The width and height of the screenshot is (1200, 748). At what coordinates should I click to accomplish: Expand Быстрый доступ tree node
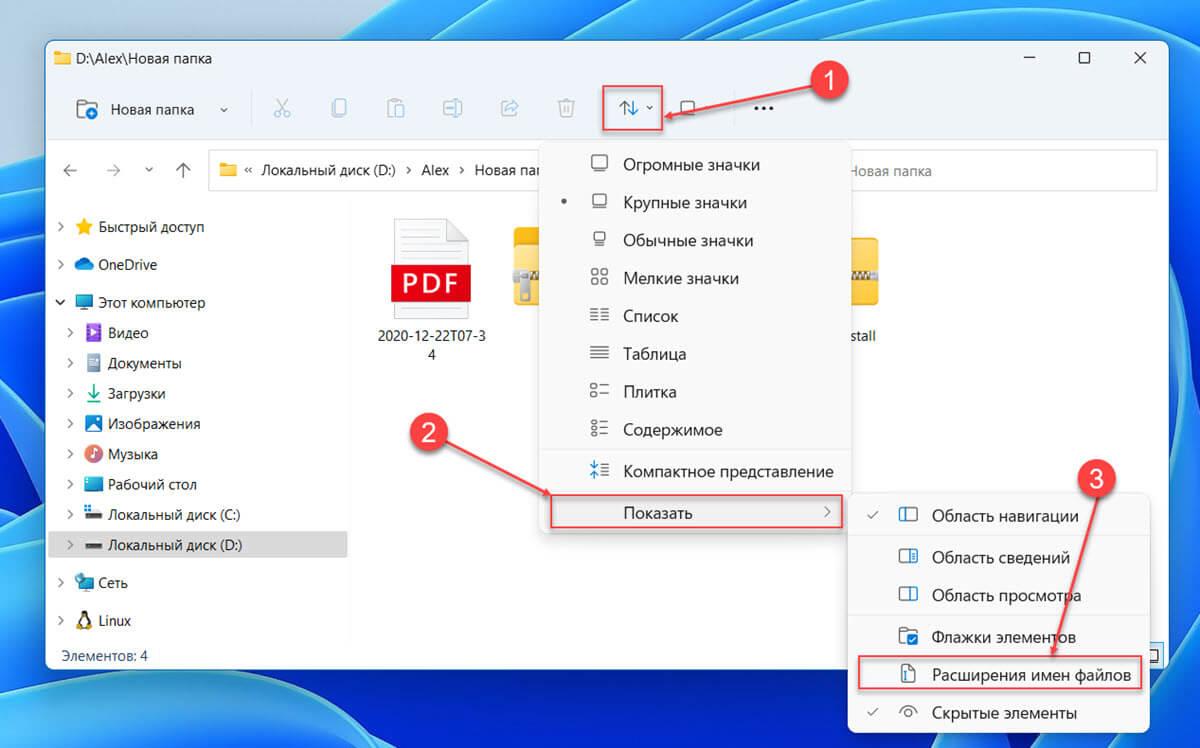point(62,227)
